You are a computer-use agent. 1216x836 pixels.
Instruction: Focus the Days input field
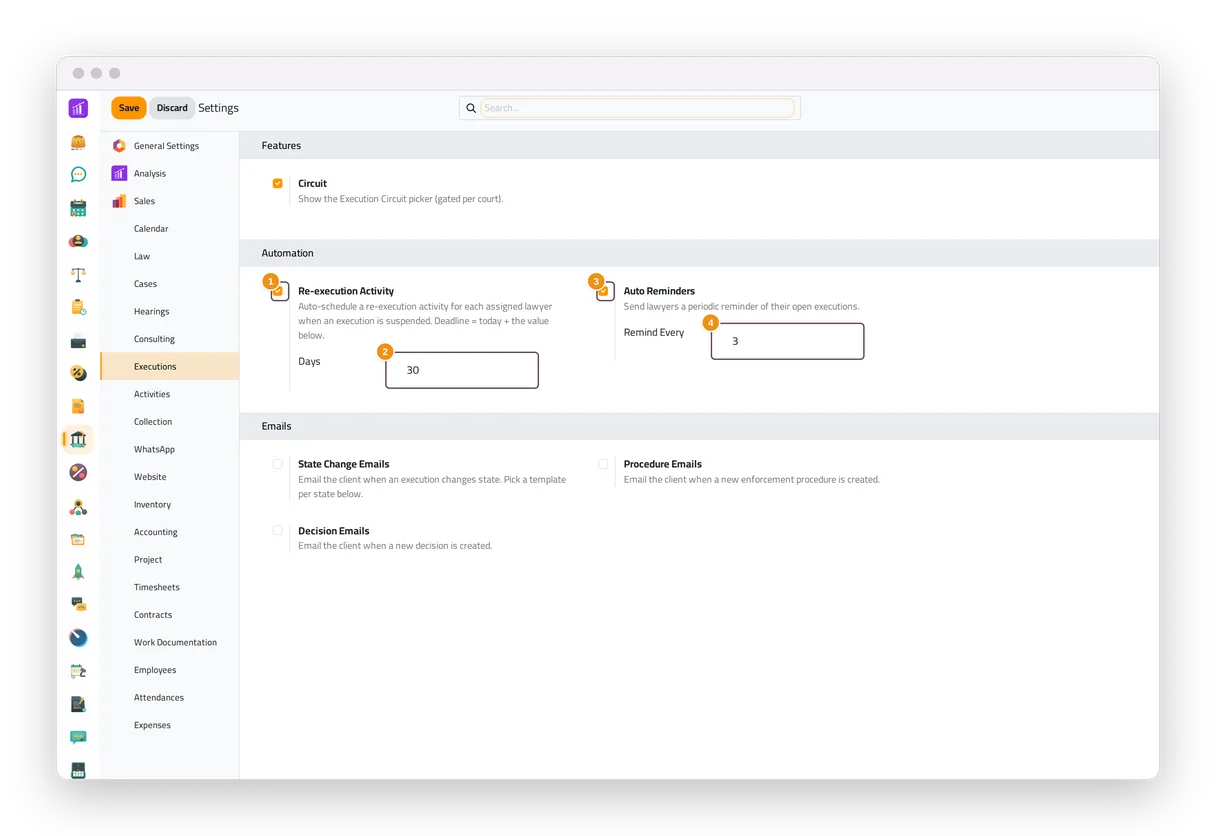pos(462,370)
